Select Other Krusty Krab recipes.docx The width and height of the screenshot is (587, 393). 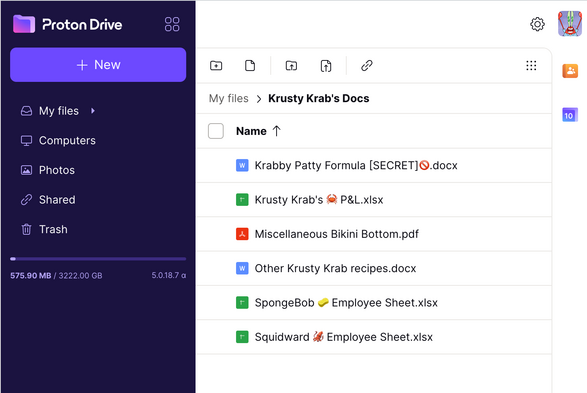pos(374,268)
